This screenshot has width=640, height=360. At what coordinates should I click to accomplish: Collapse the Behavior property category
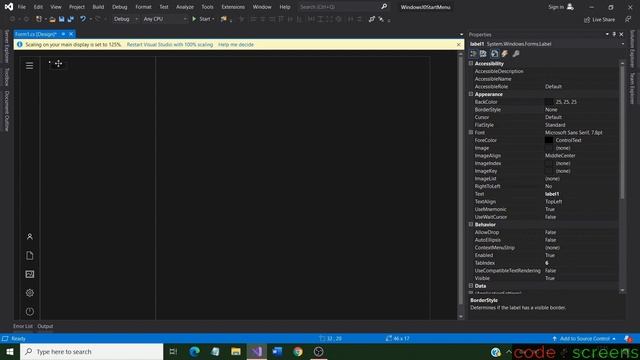click(471, 224)
